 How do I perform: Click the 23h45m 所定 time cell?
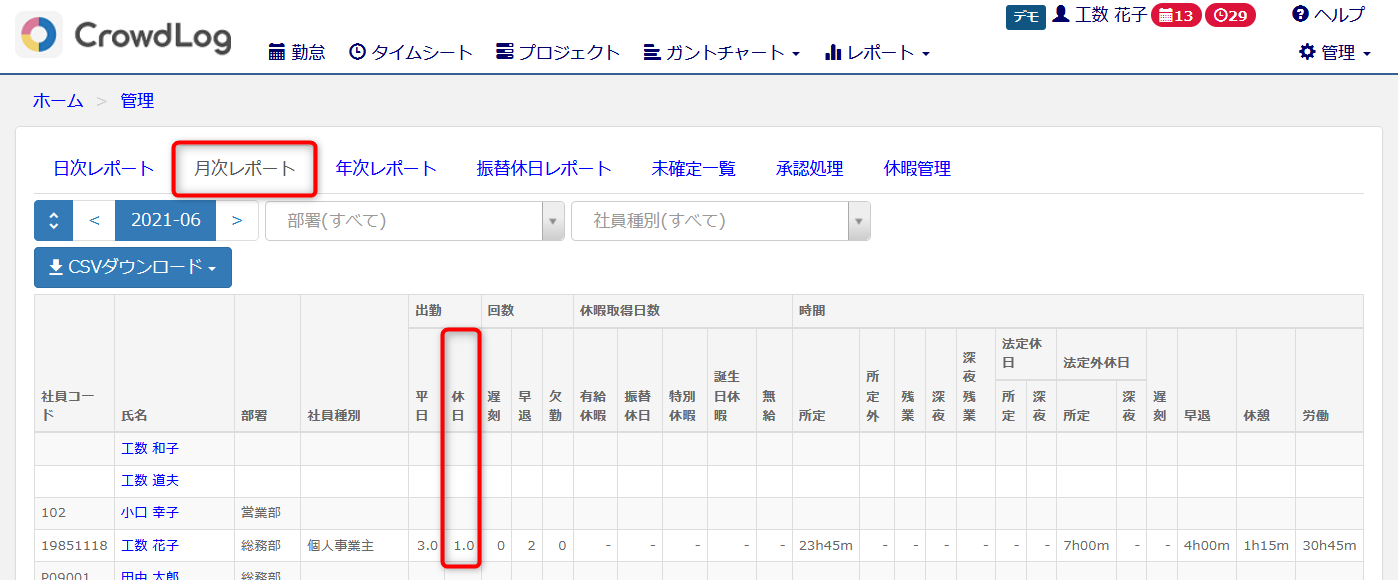825,545
